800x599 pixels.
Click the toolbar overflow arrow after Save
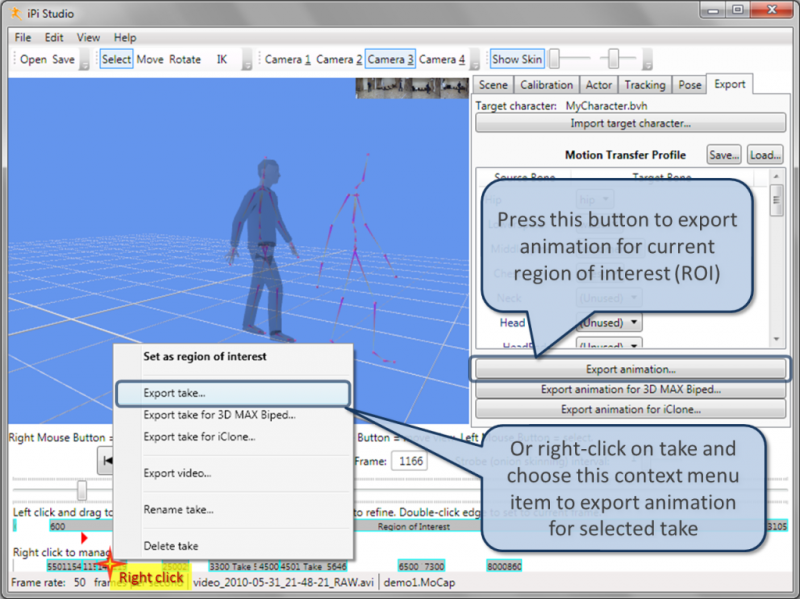pyautogui.click(x=84, y=60)
